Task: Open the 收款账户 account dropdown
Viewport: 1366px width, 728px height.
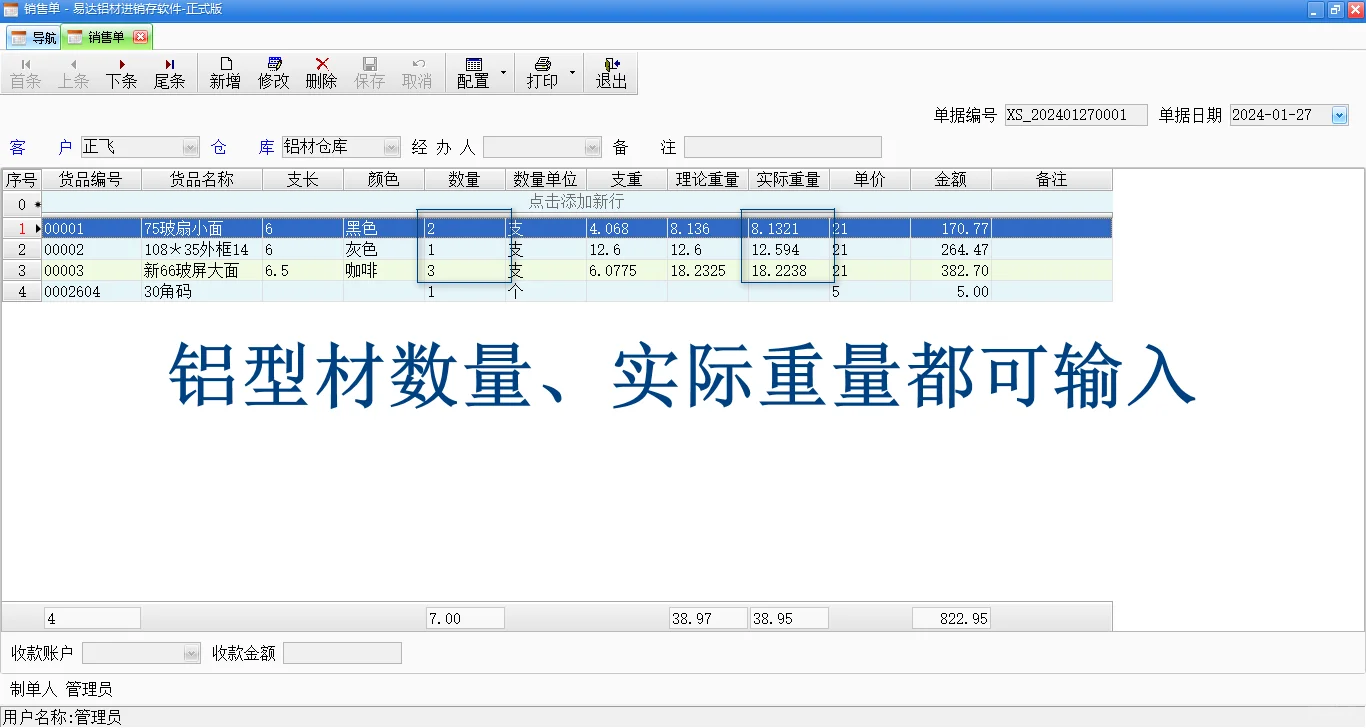Action: (x=192, y=652)
